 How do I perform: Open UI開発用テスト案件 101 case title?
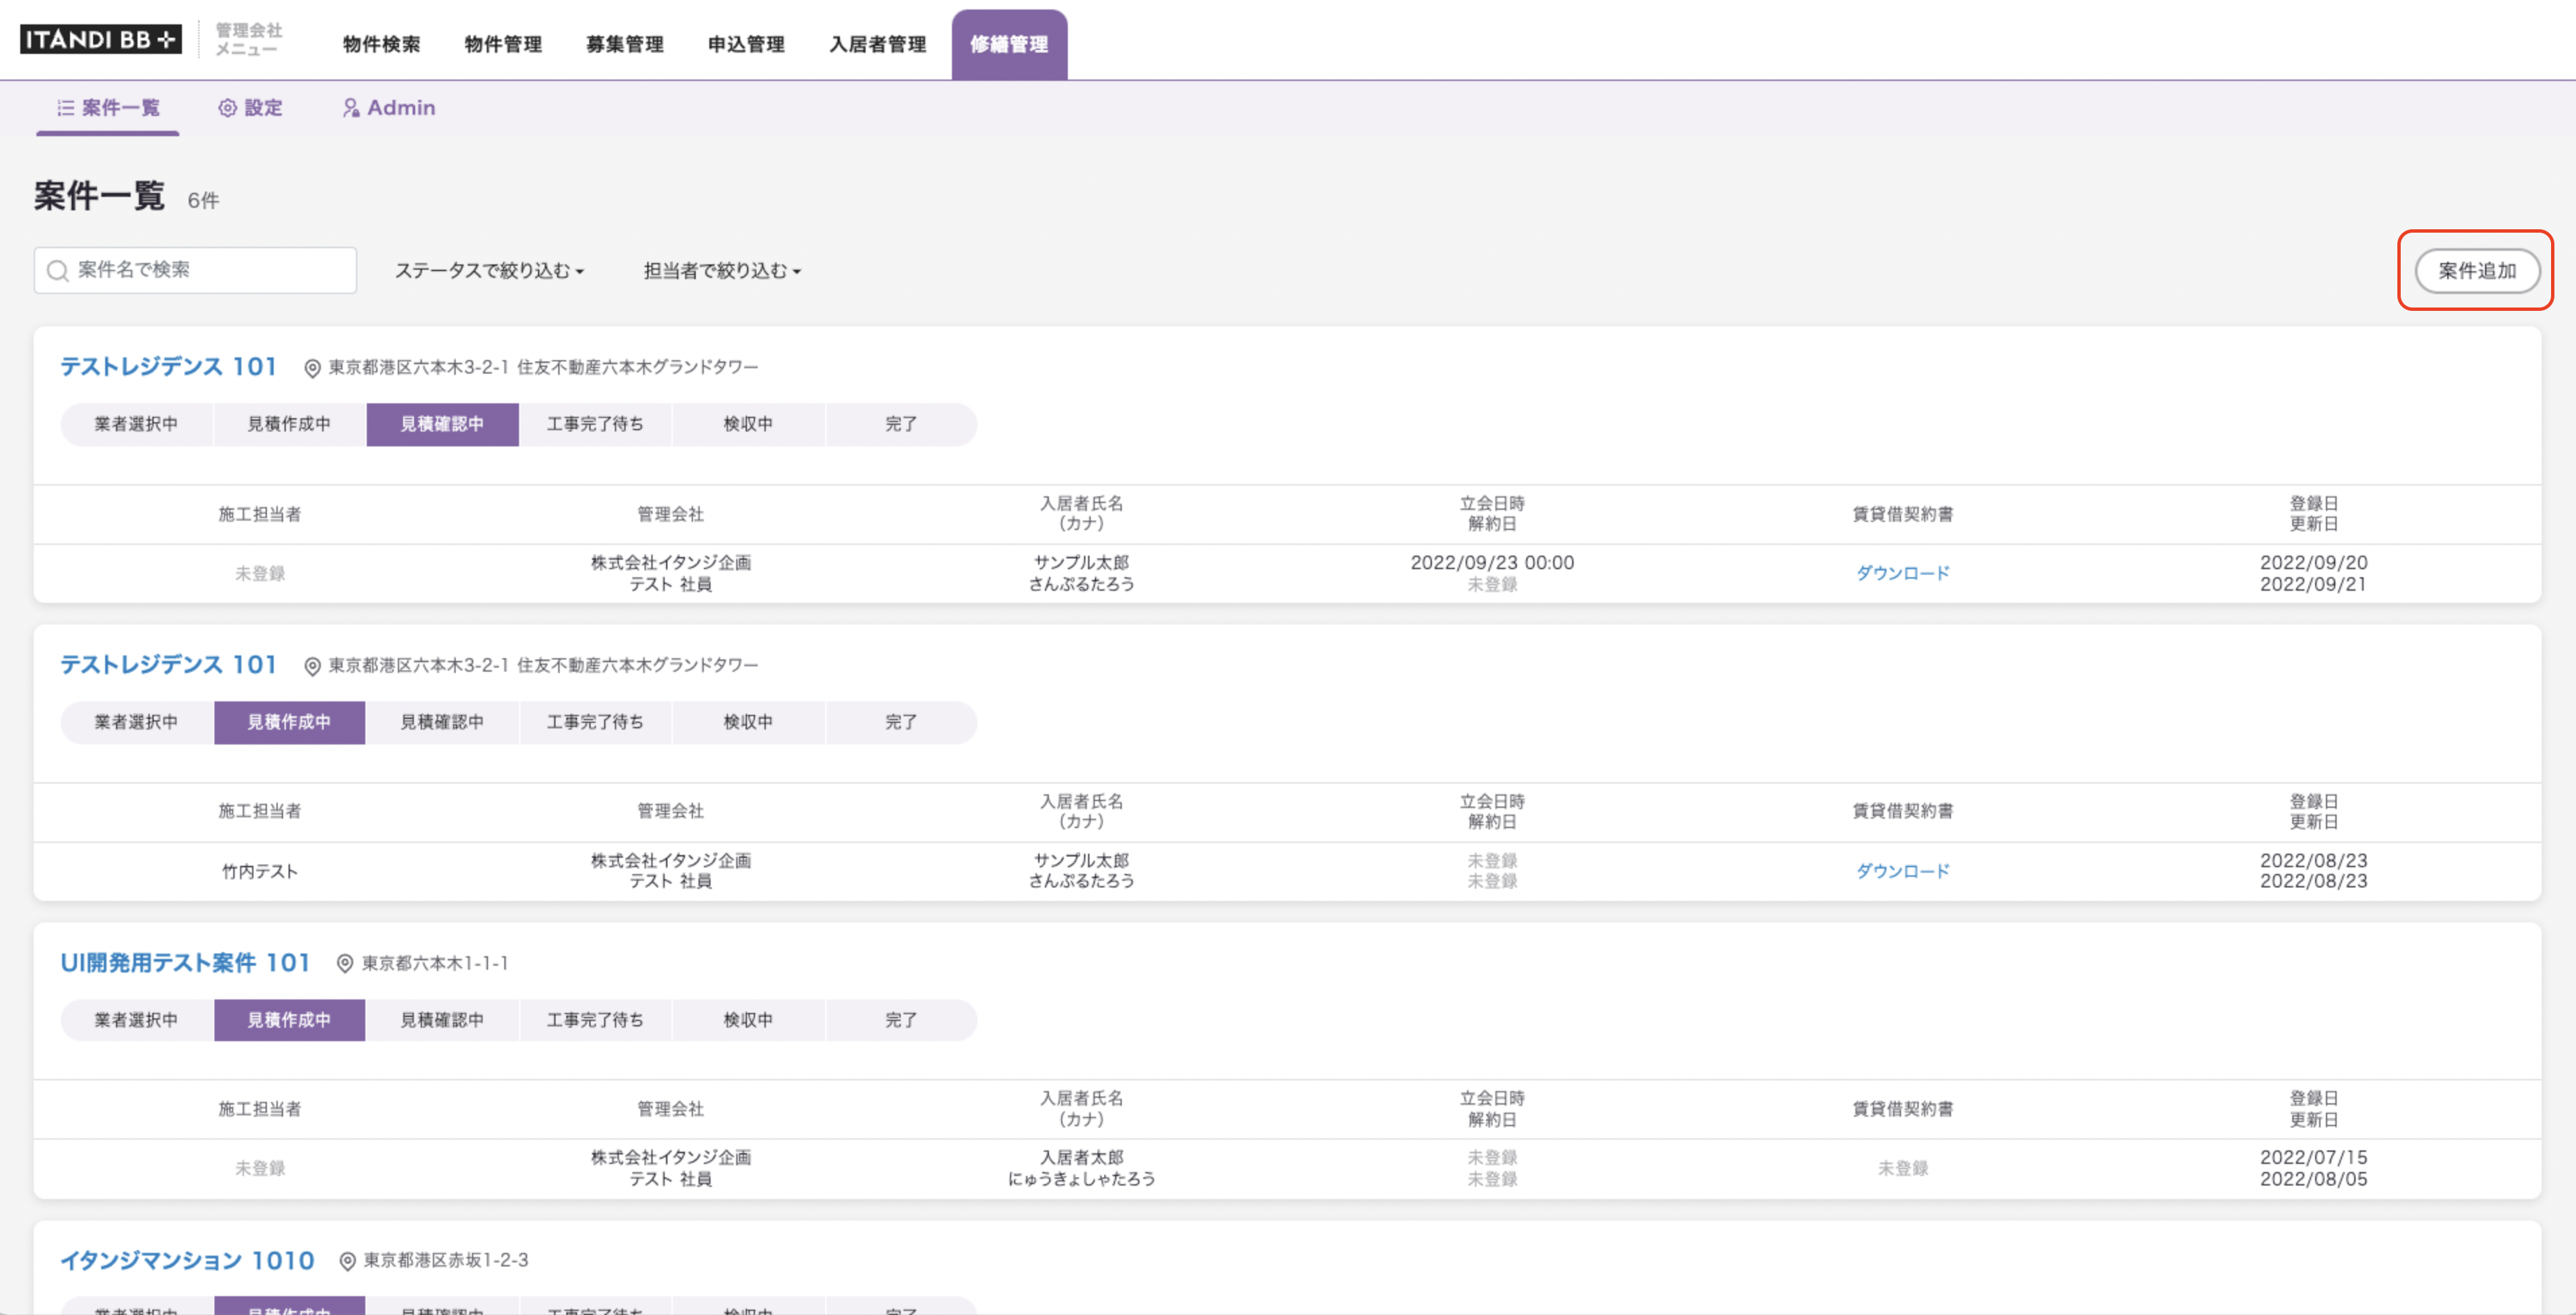pos(185,963)
